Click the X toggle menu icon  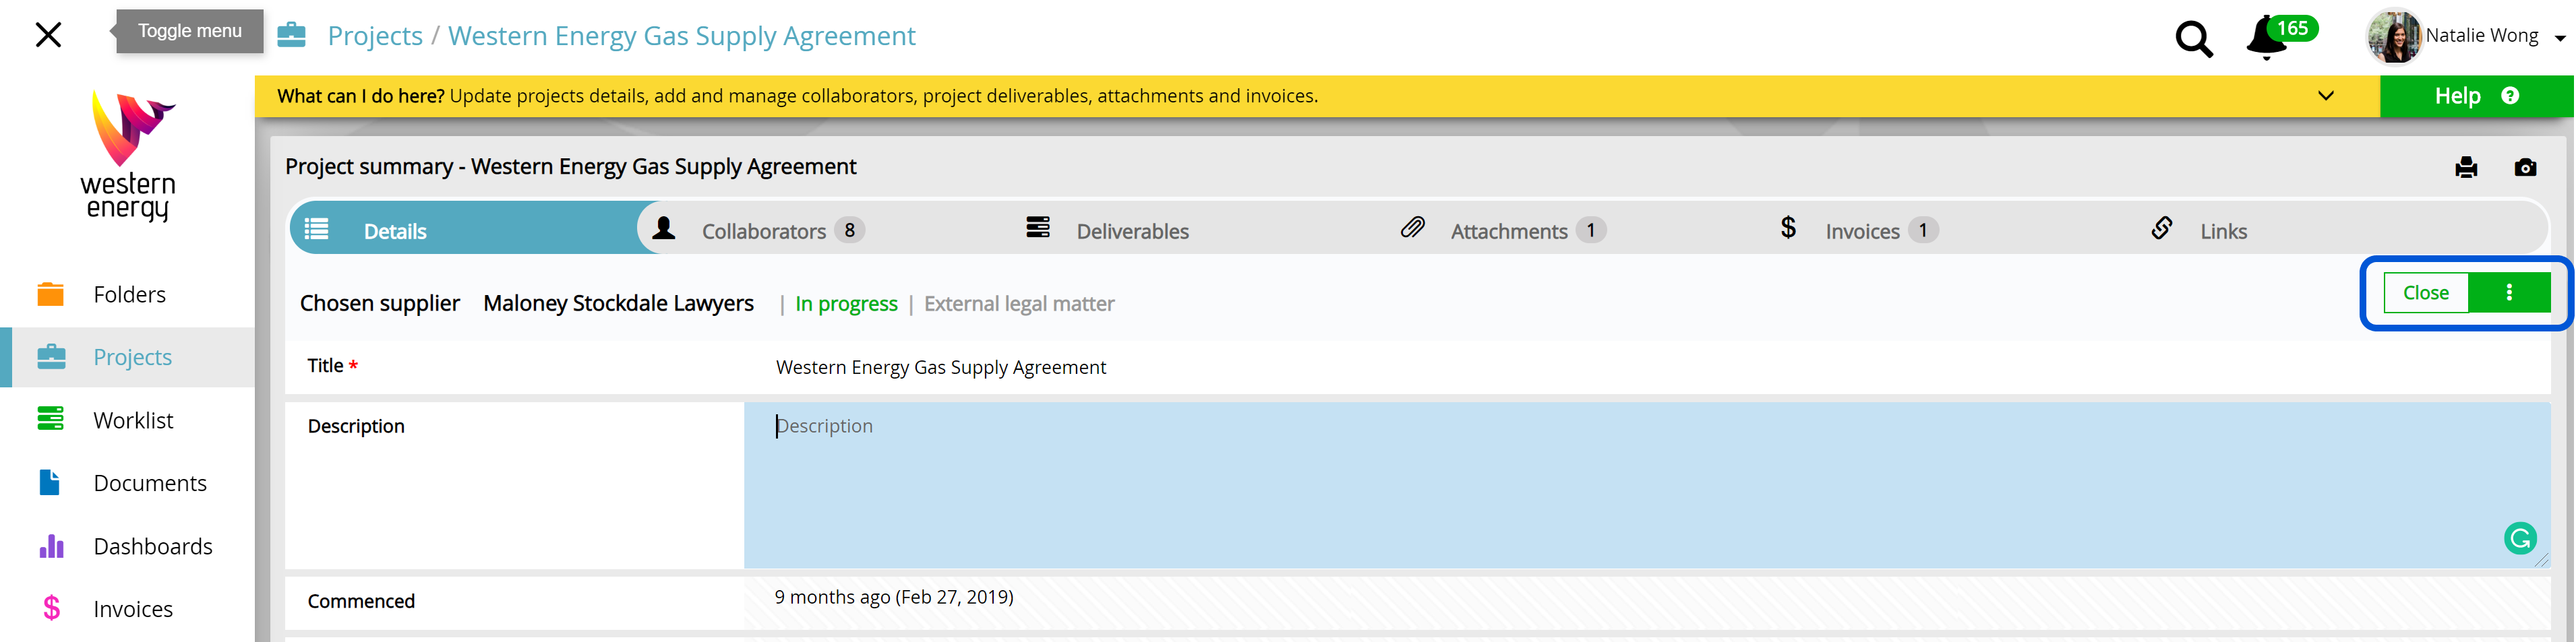point(48,35)
